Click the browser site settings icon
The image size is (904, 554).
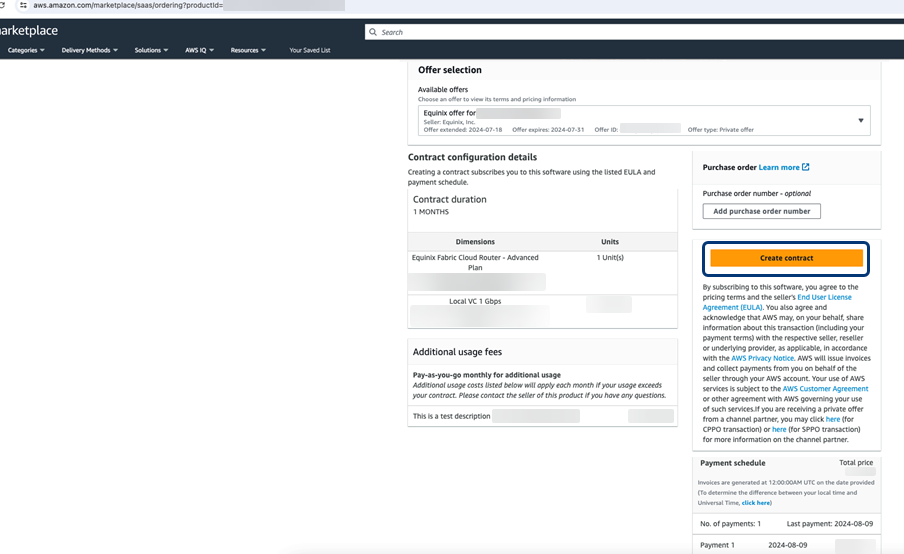click(x=23, y=5)
